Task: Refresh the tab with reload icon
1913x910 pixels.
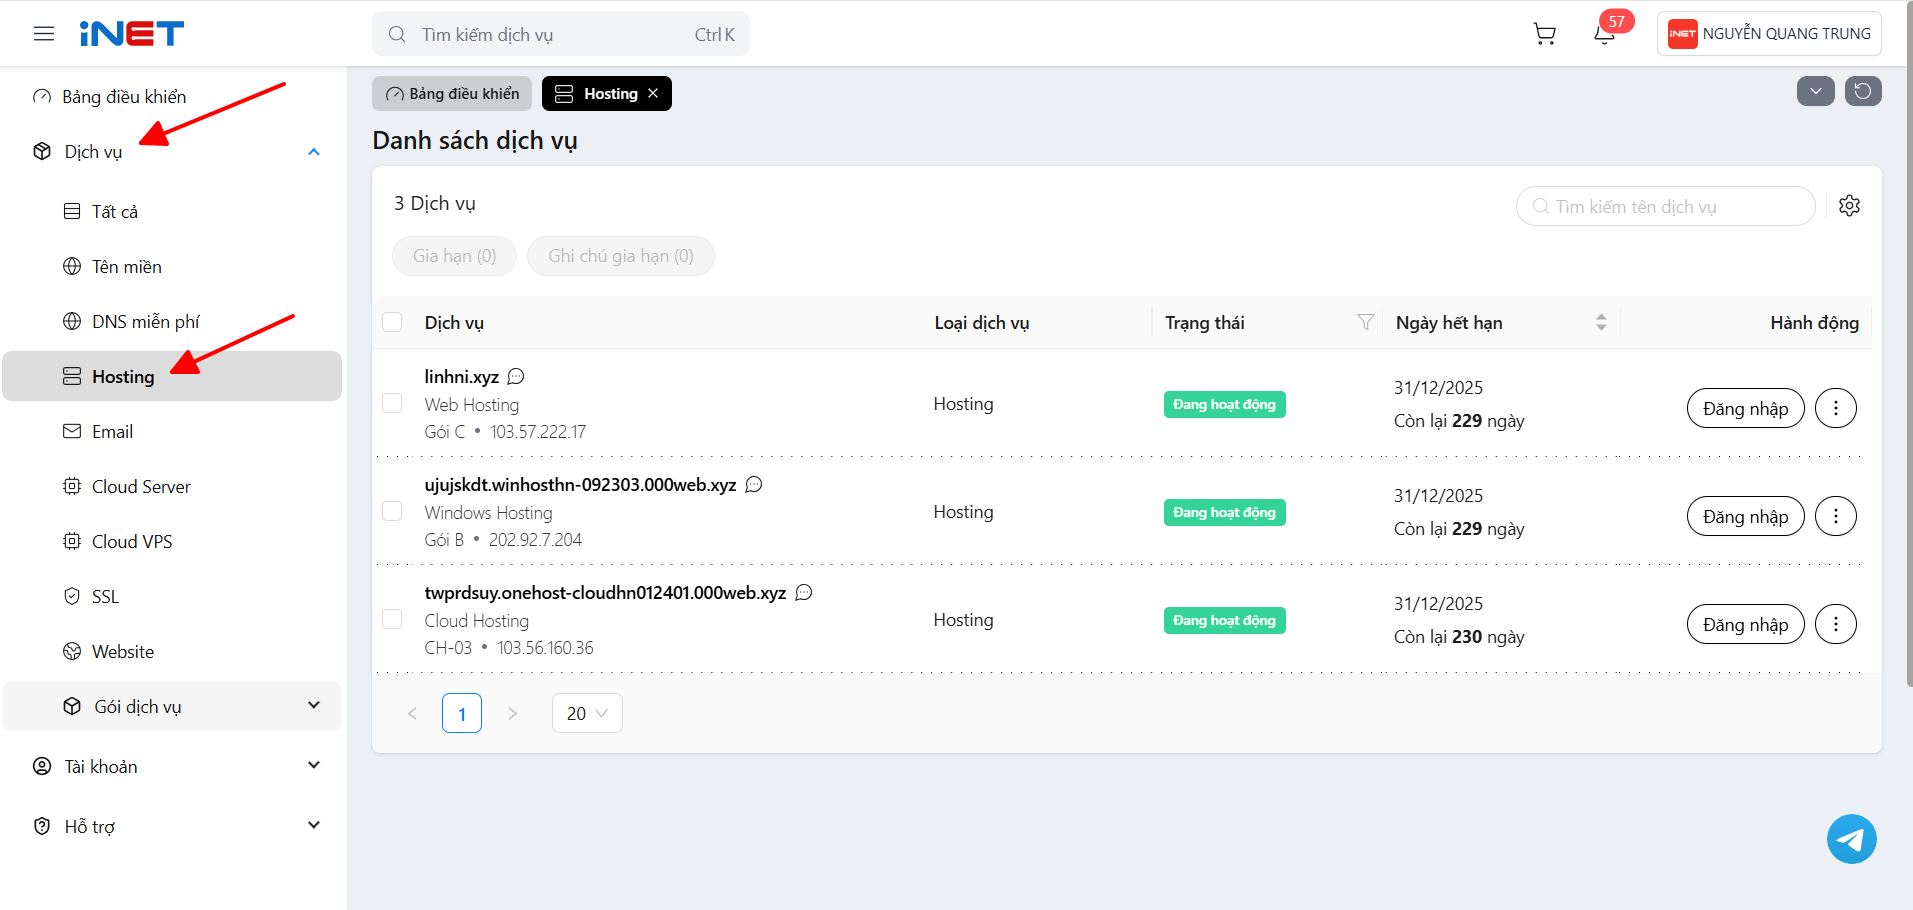Action: coord(1863,92)
